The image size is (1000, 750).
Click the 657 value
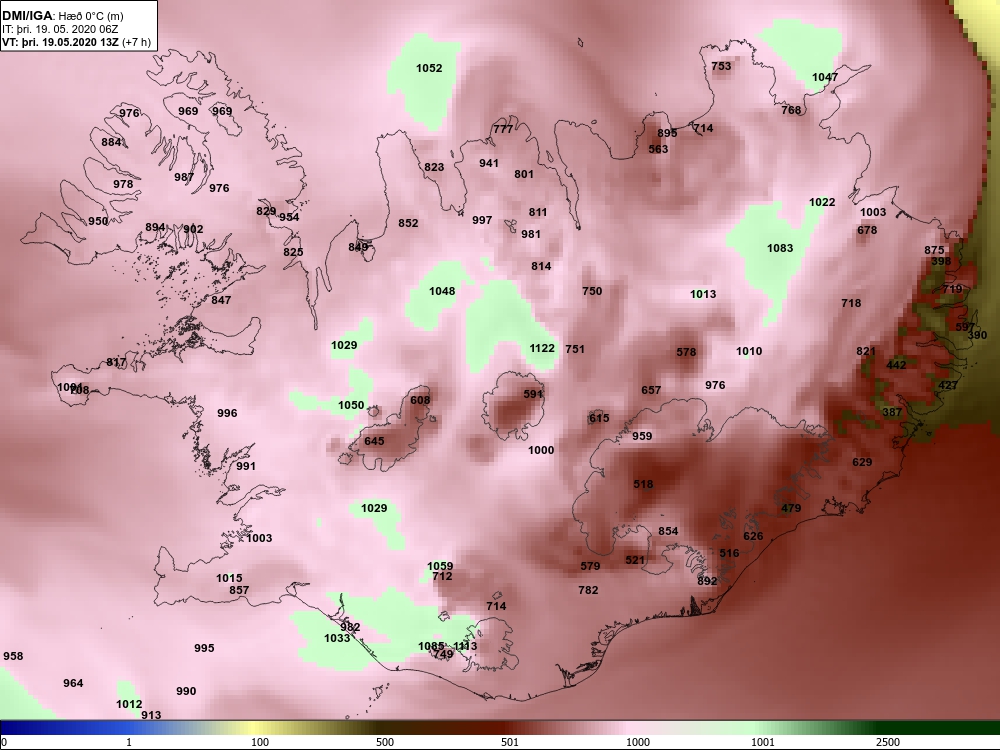tap(651, 390)
